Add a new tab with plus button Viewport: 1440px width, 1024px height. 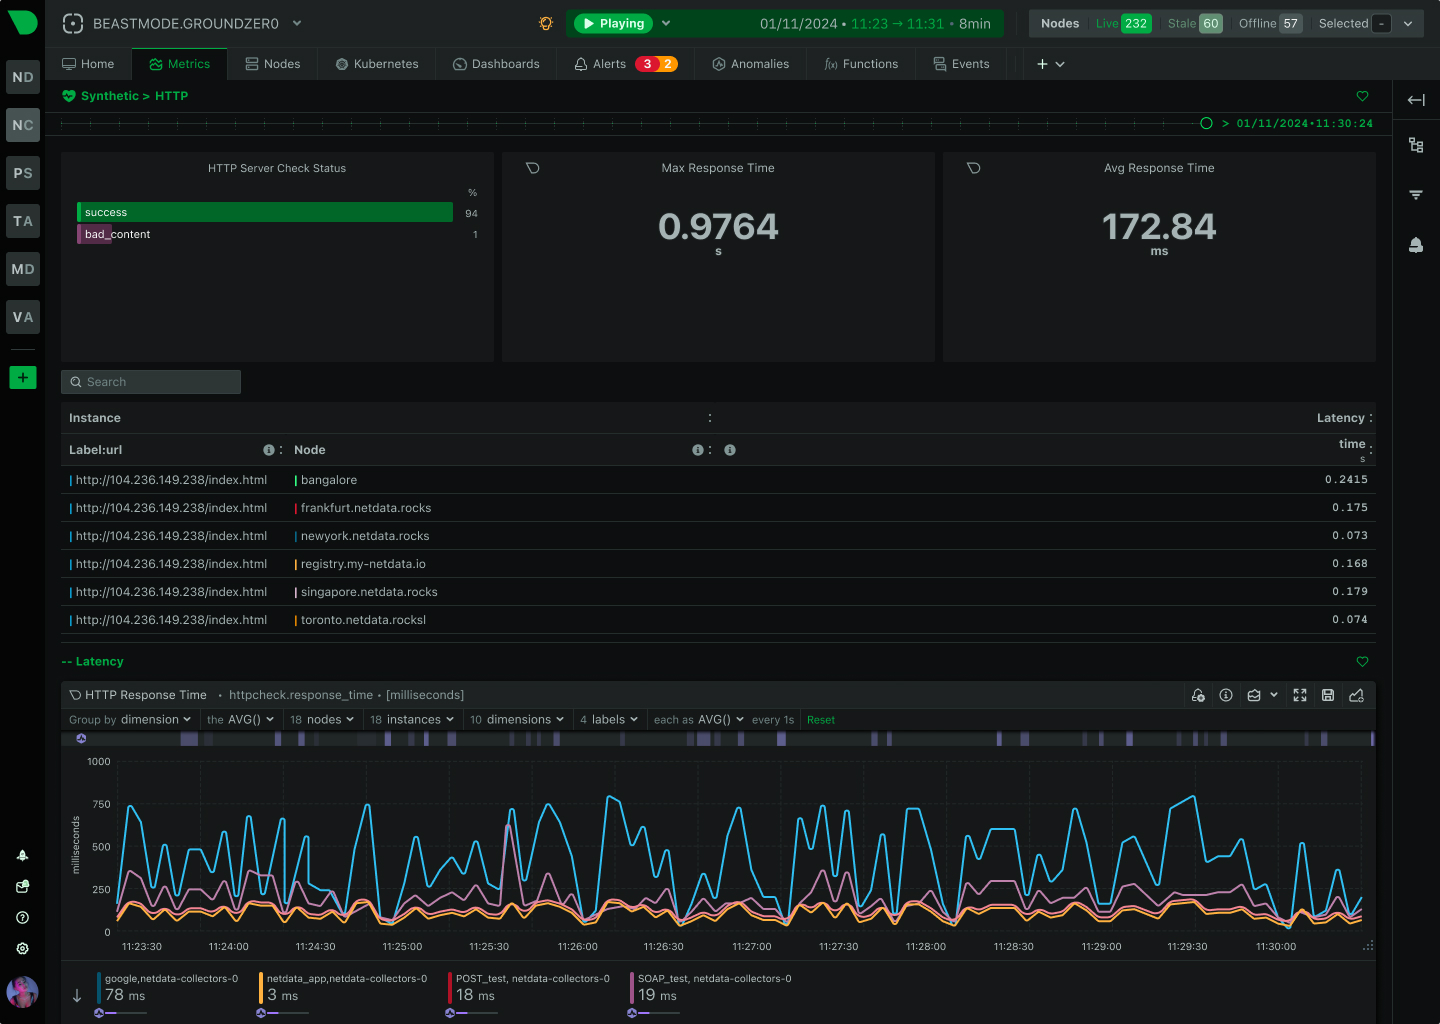tap(1042, 64)
